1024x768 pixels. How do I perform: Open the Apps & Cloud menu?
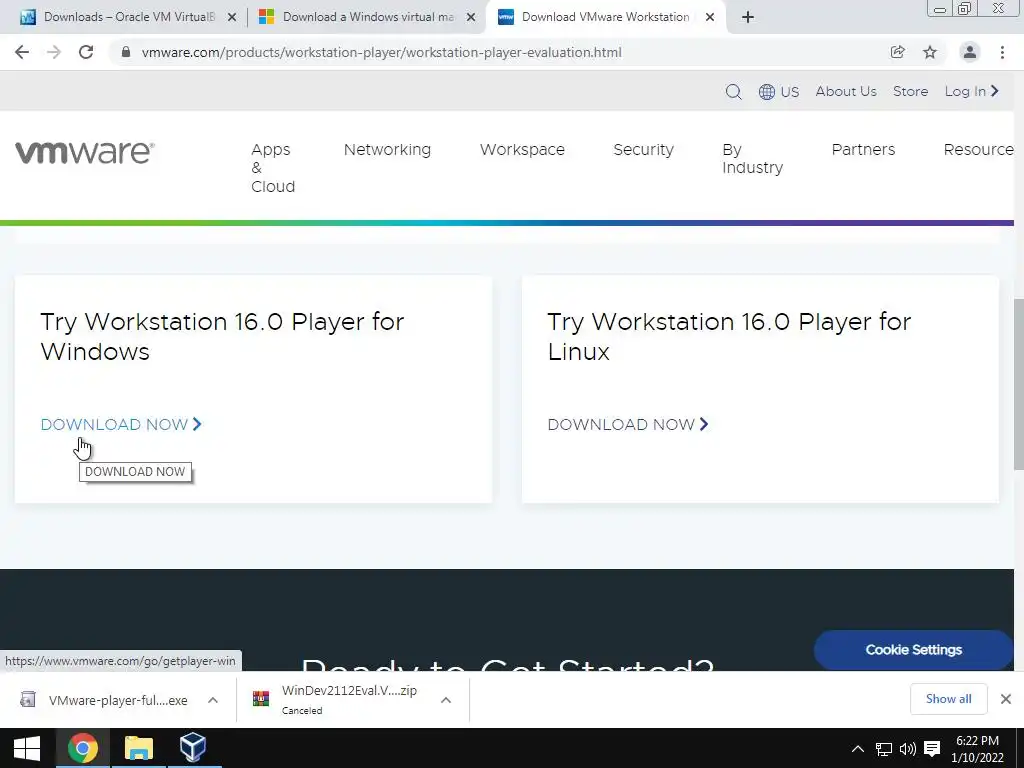[273, 168]
